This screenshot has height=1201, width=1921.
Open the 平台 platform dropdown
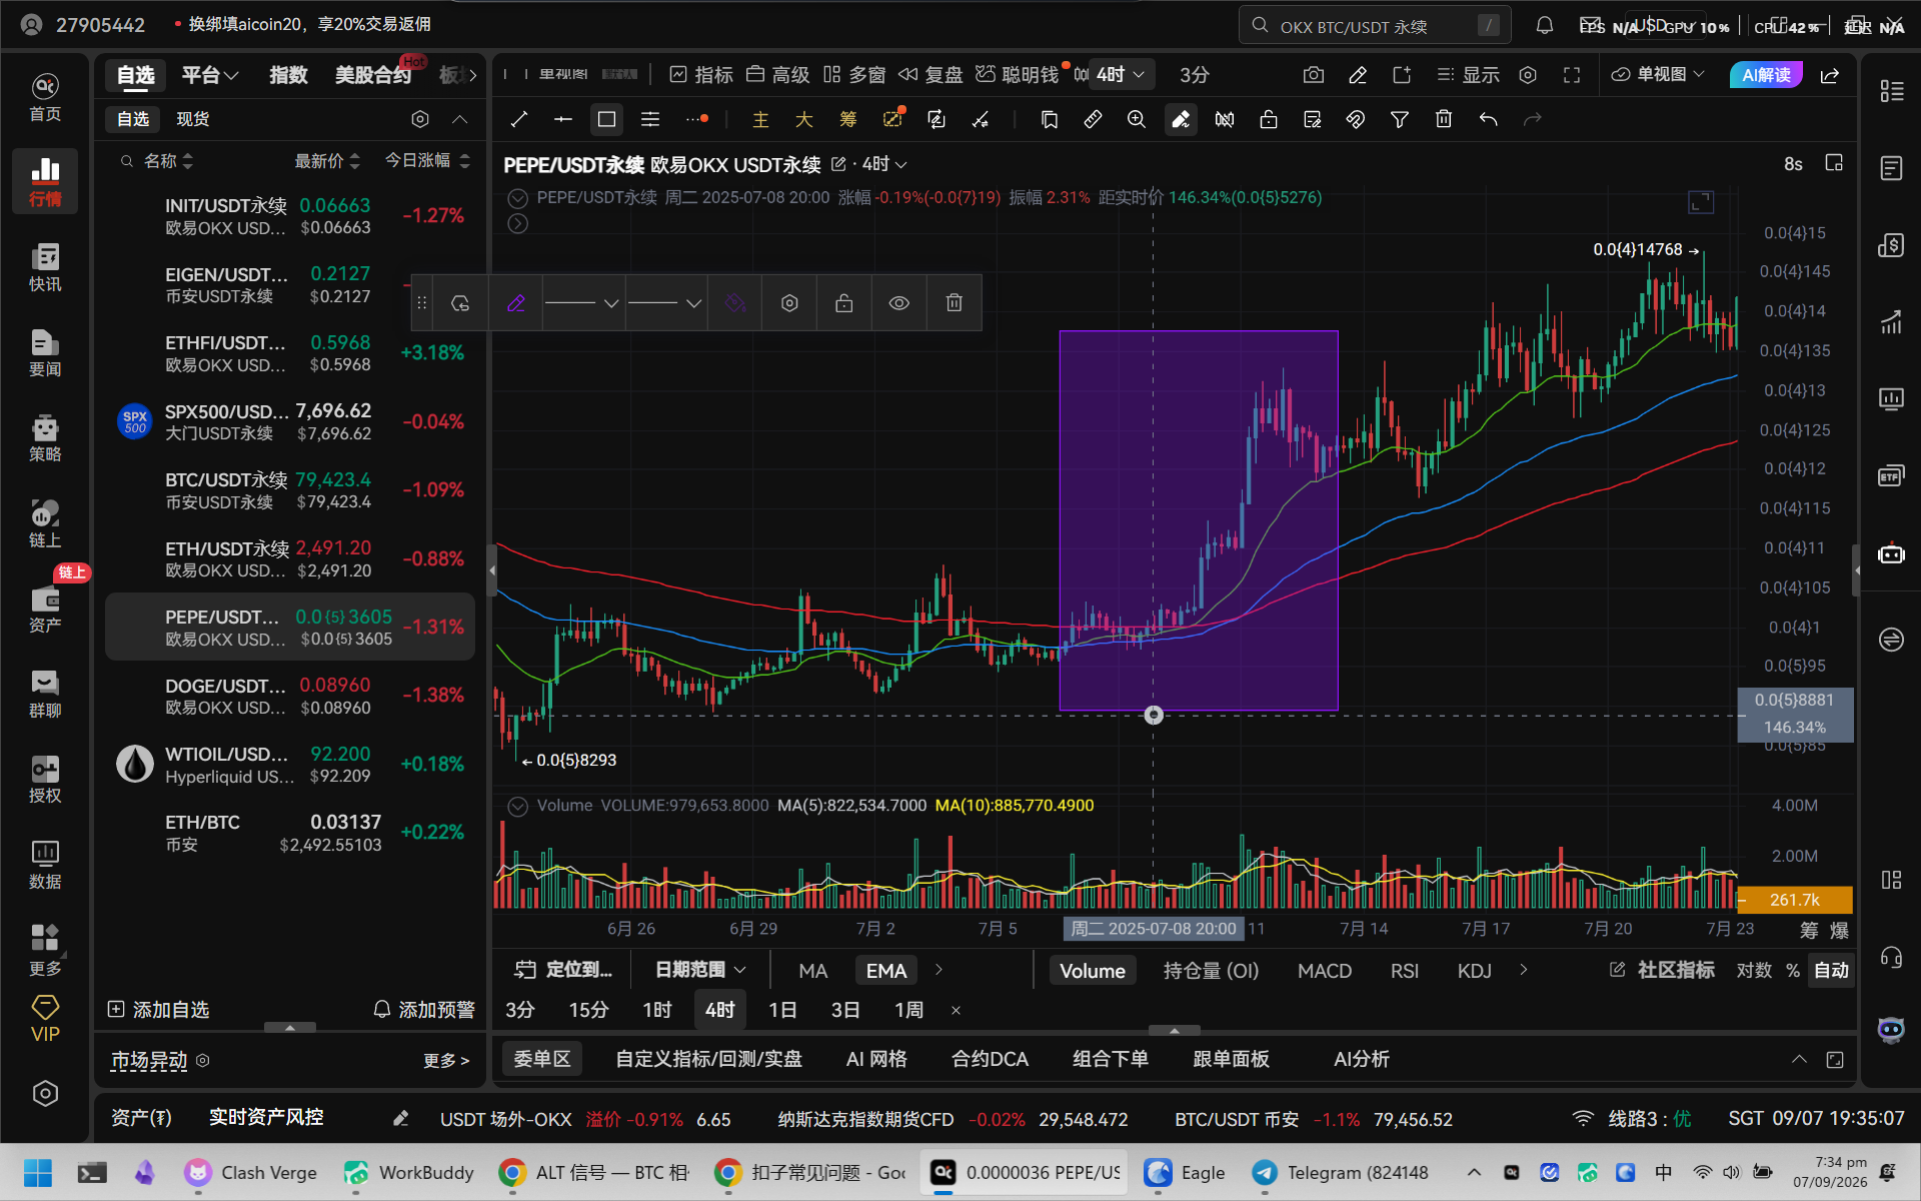[x=210, y=75]
